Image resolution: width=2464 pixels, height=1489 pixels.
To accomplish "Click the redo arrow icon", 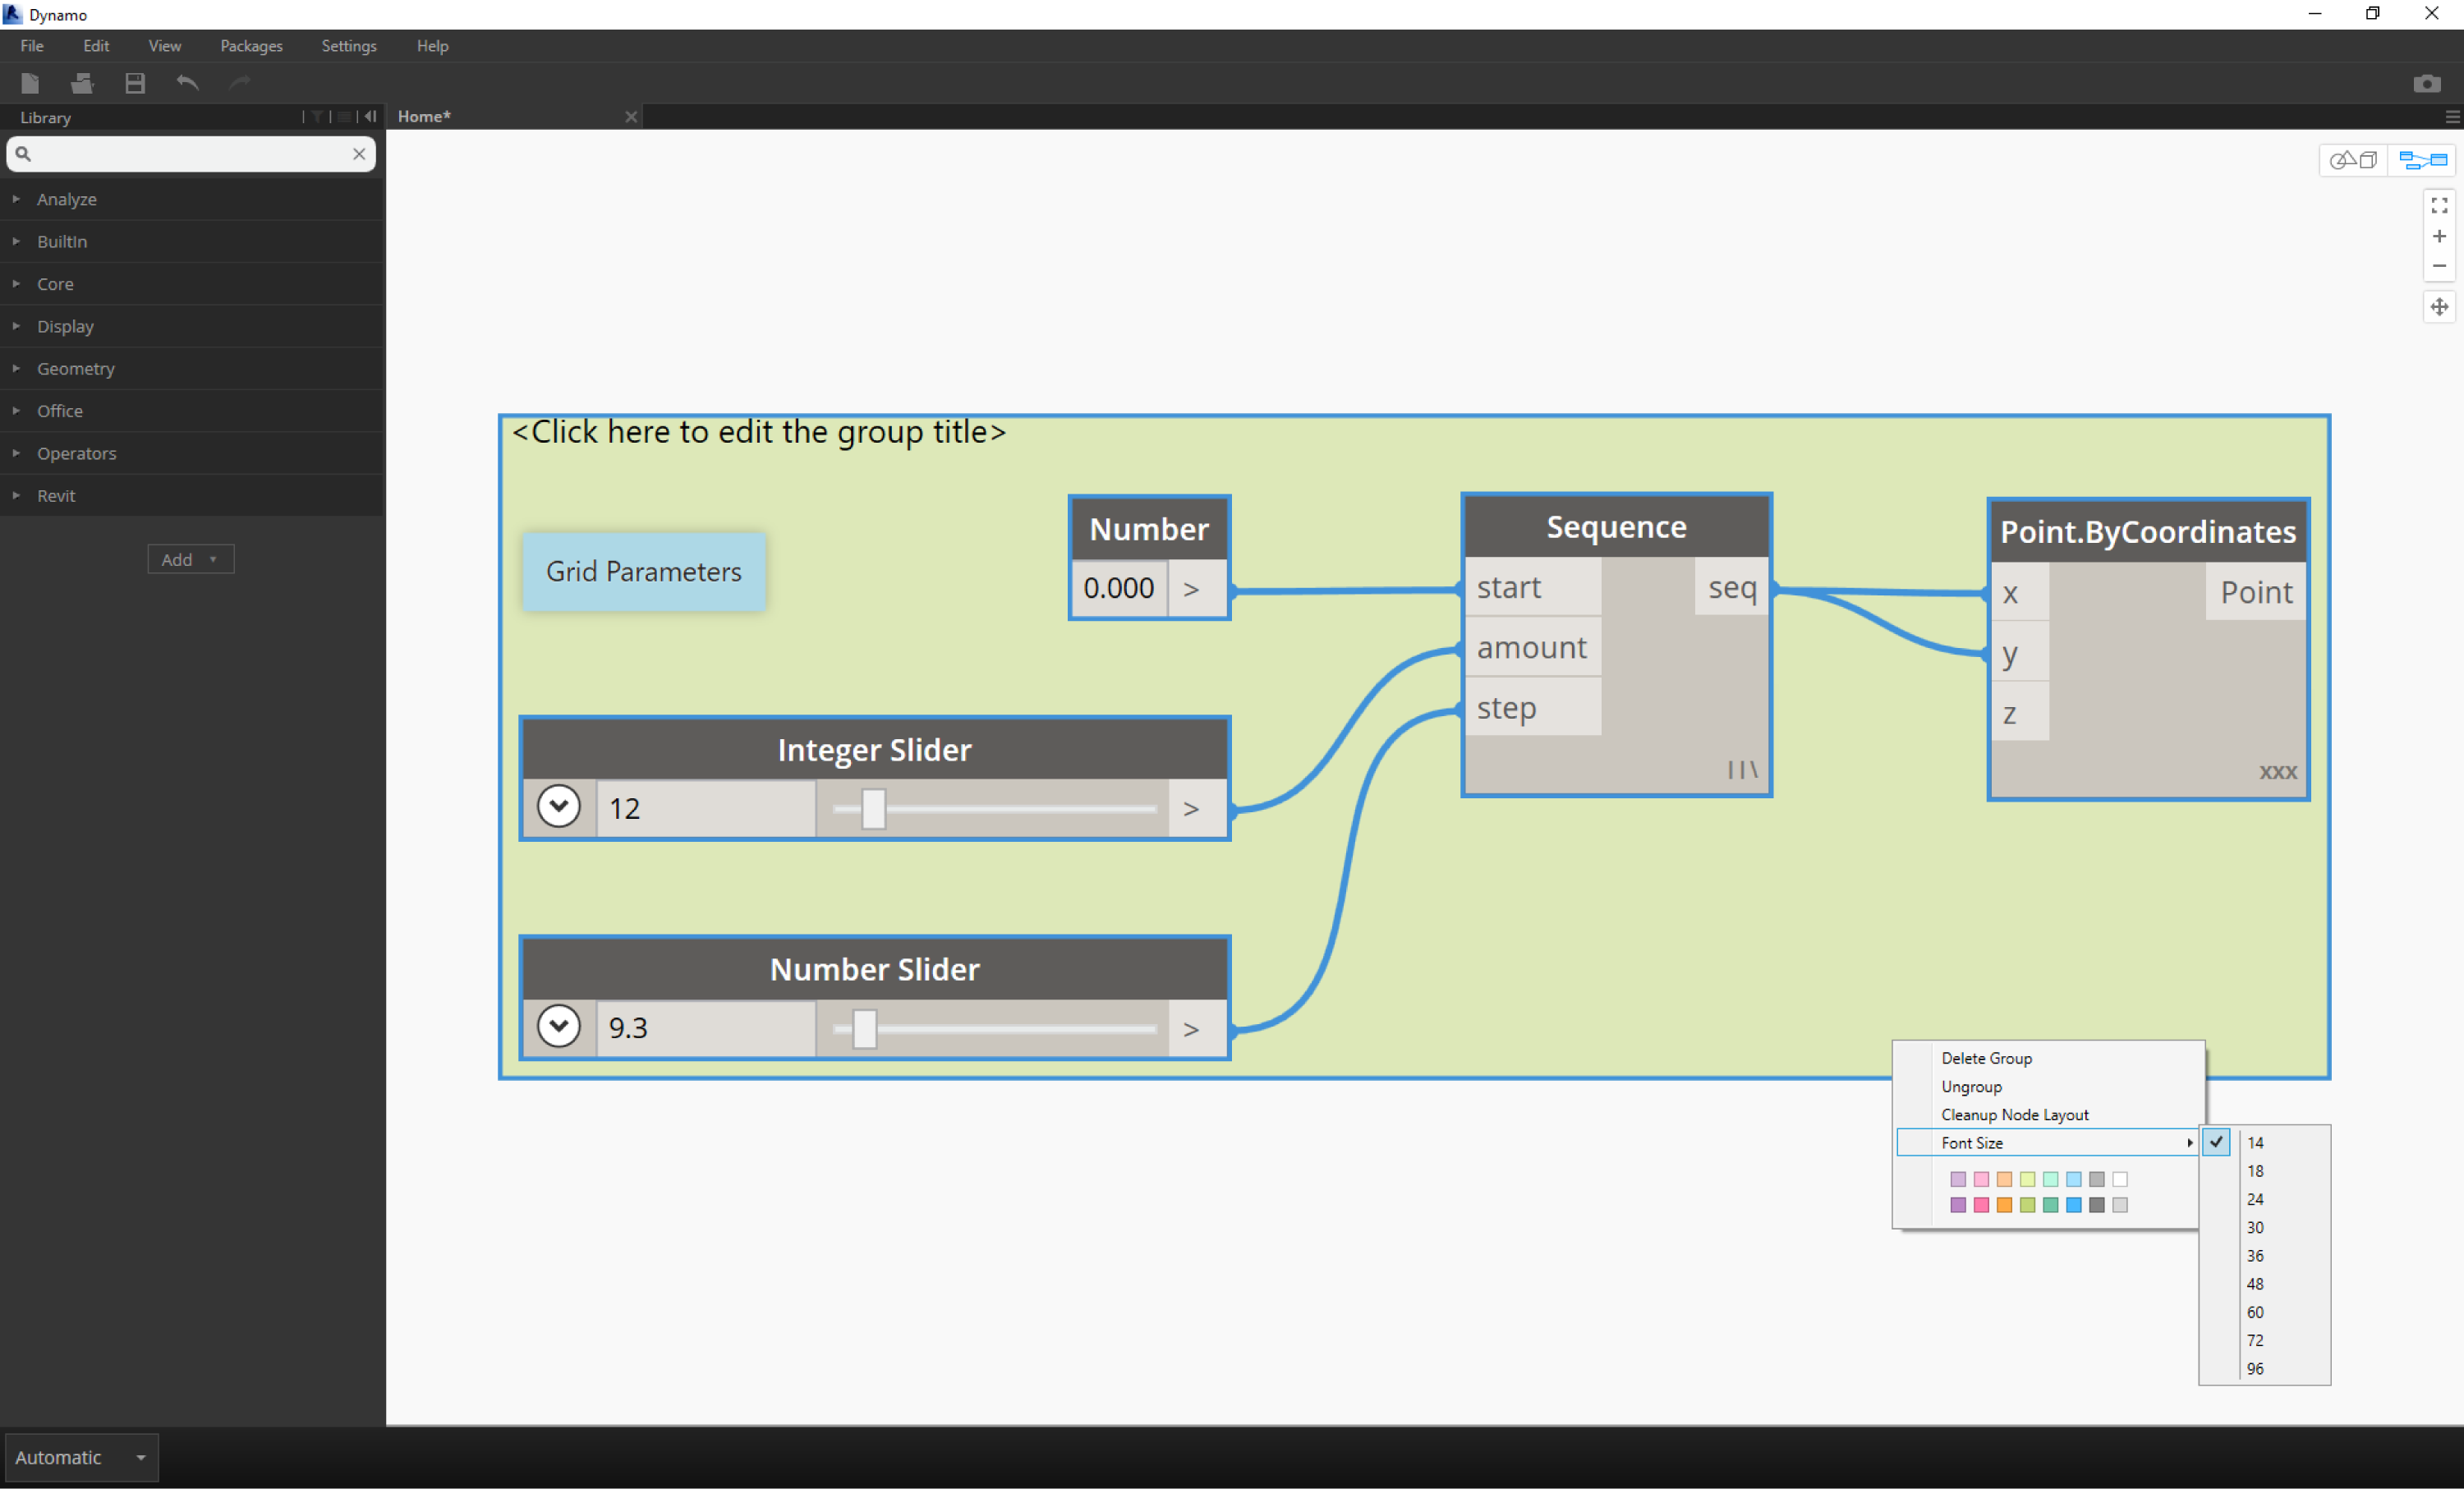I will (240, 83).
